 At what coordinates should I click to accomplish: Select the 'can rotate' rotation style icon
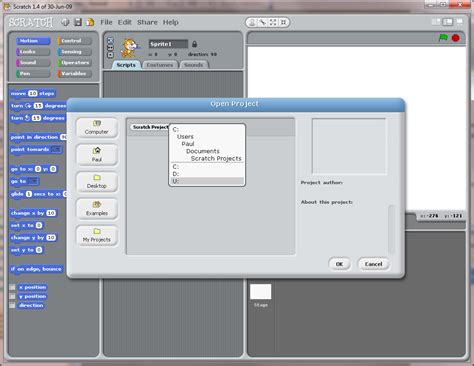click(110, 41)
